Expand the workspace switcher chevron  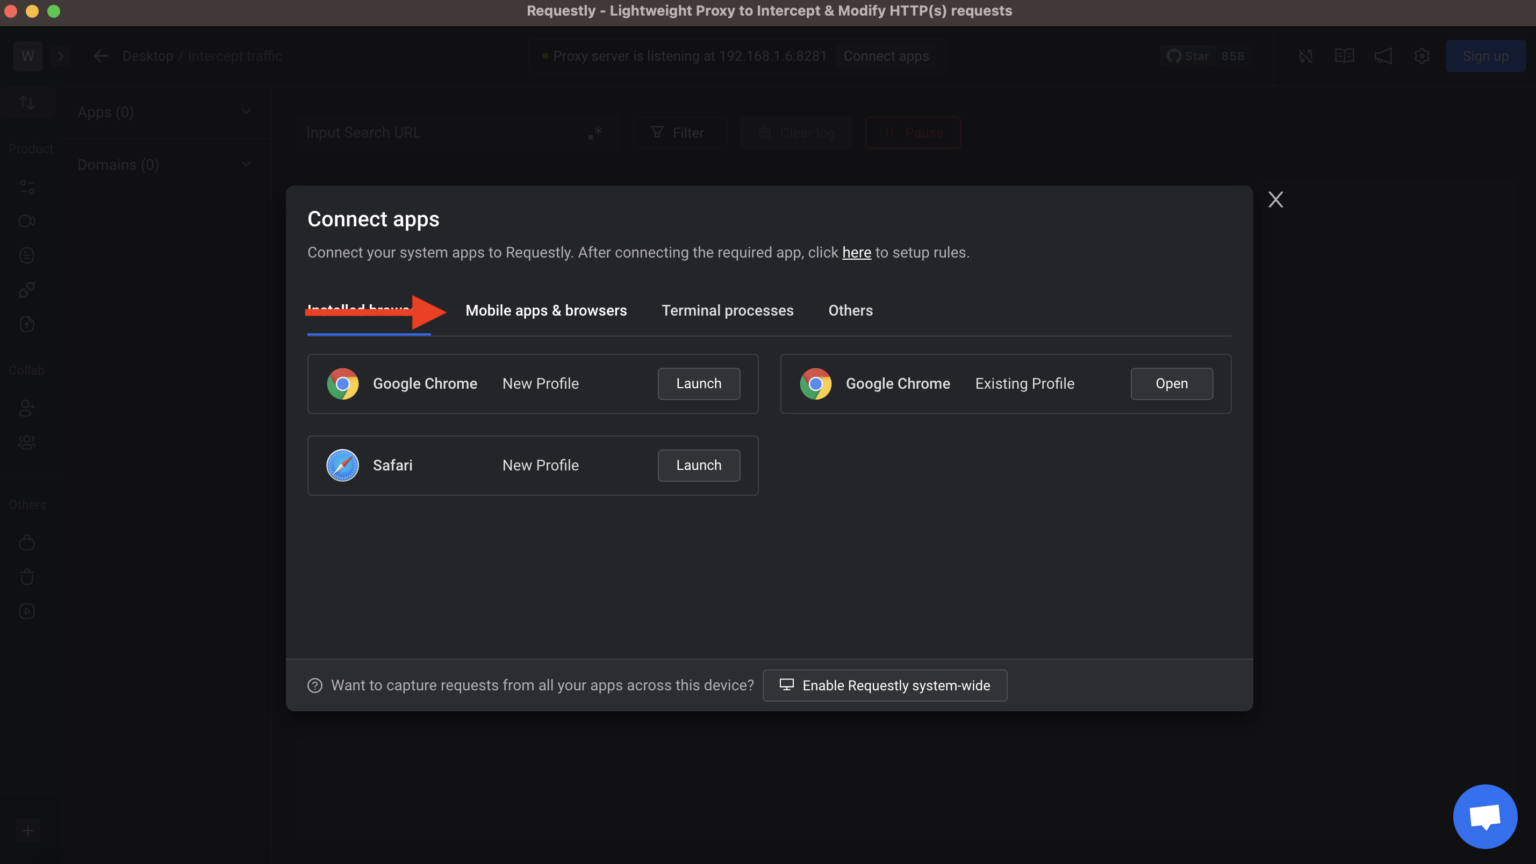click(60, 56)
